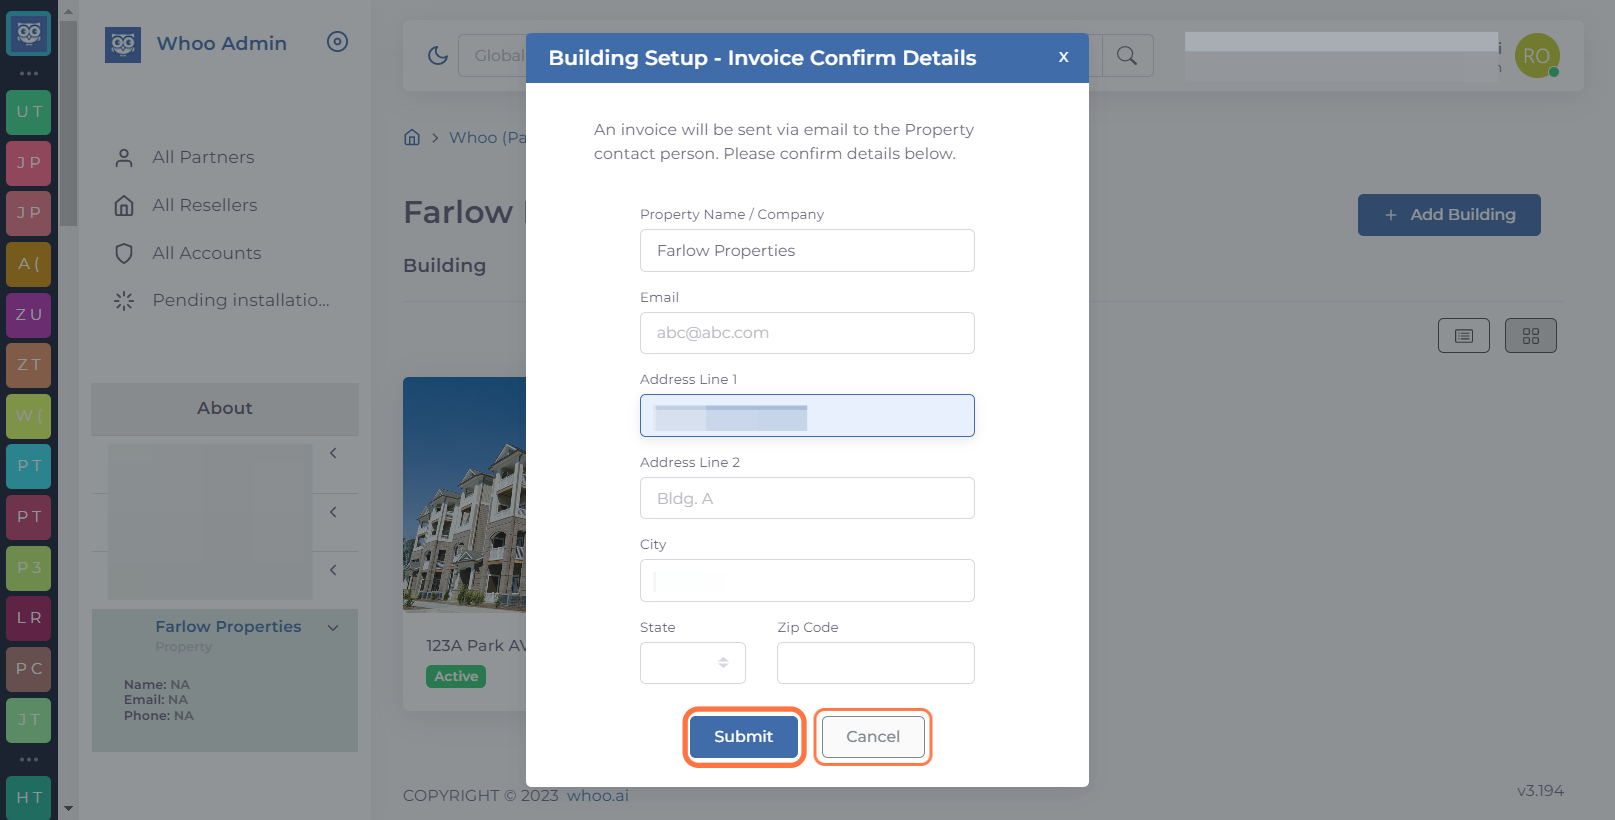Open the JT workspace tile
This screenshot has height=820, width=1615.
tap(29, 720)
